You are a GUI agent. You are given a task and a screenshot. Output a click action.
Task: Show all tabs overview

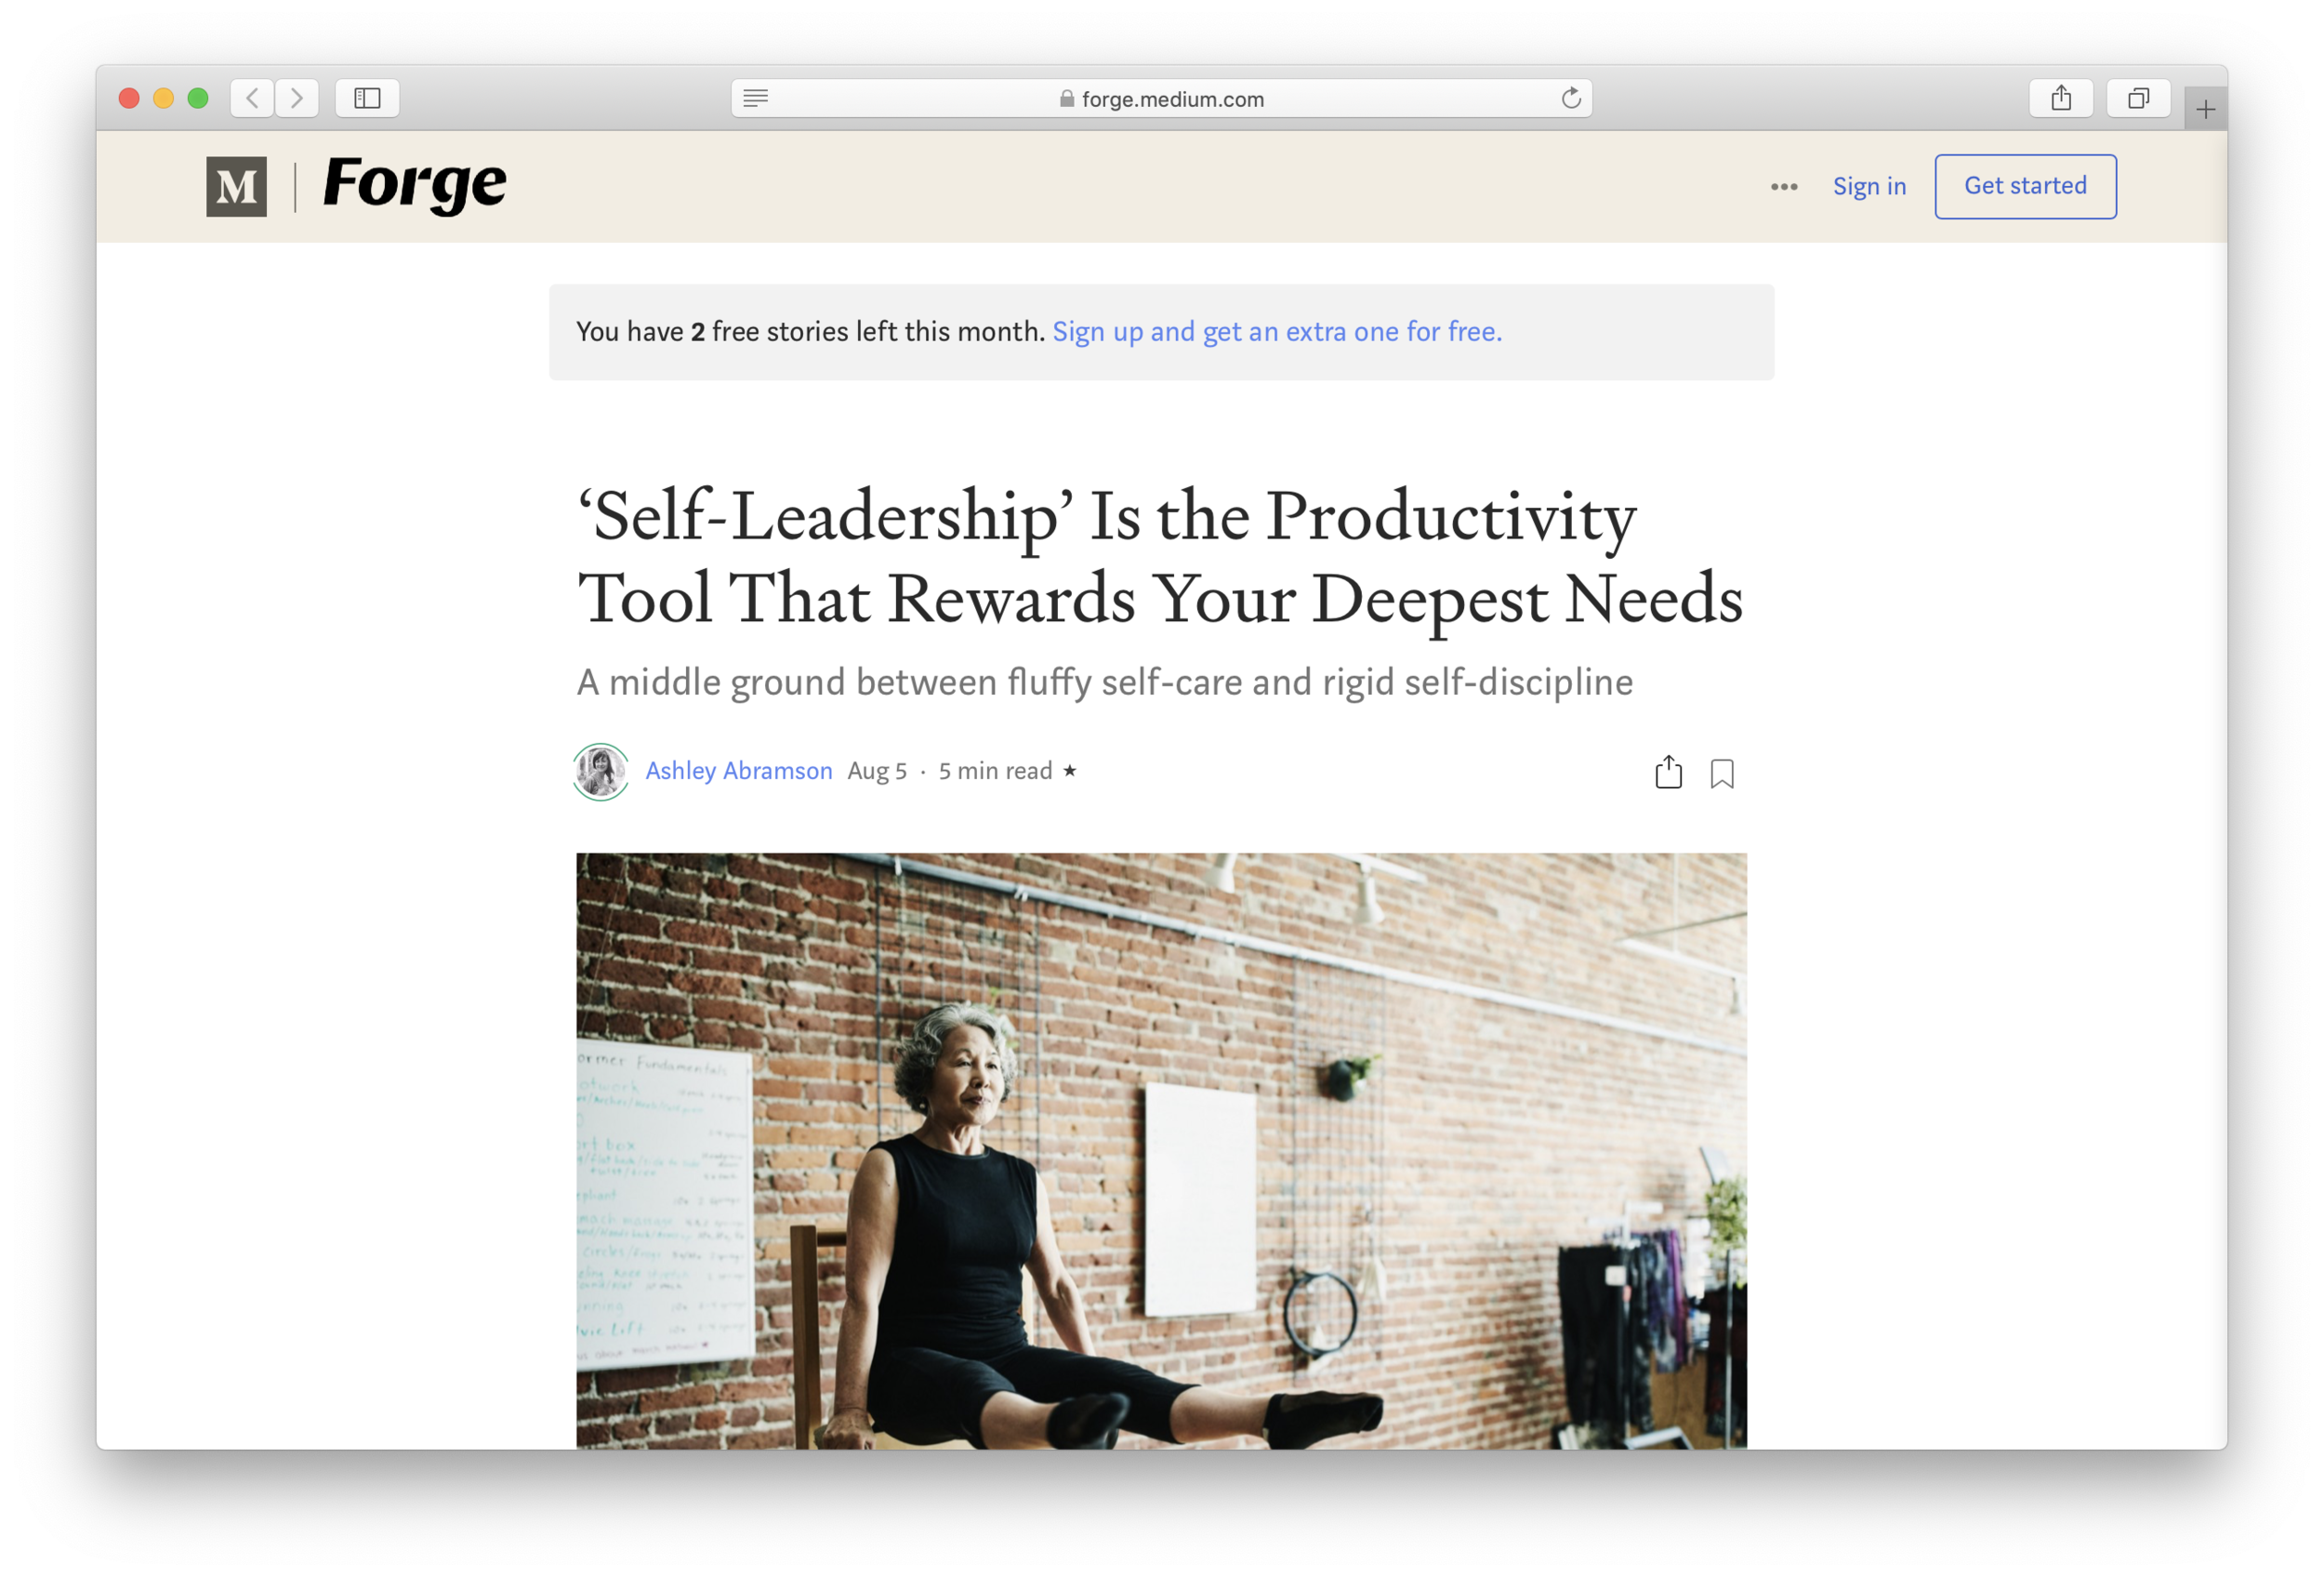click(2138, 98)
